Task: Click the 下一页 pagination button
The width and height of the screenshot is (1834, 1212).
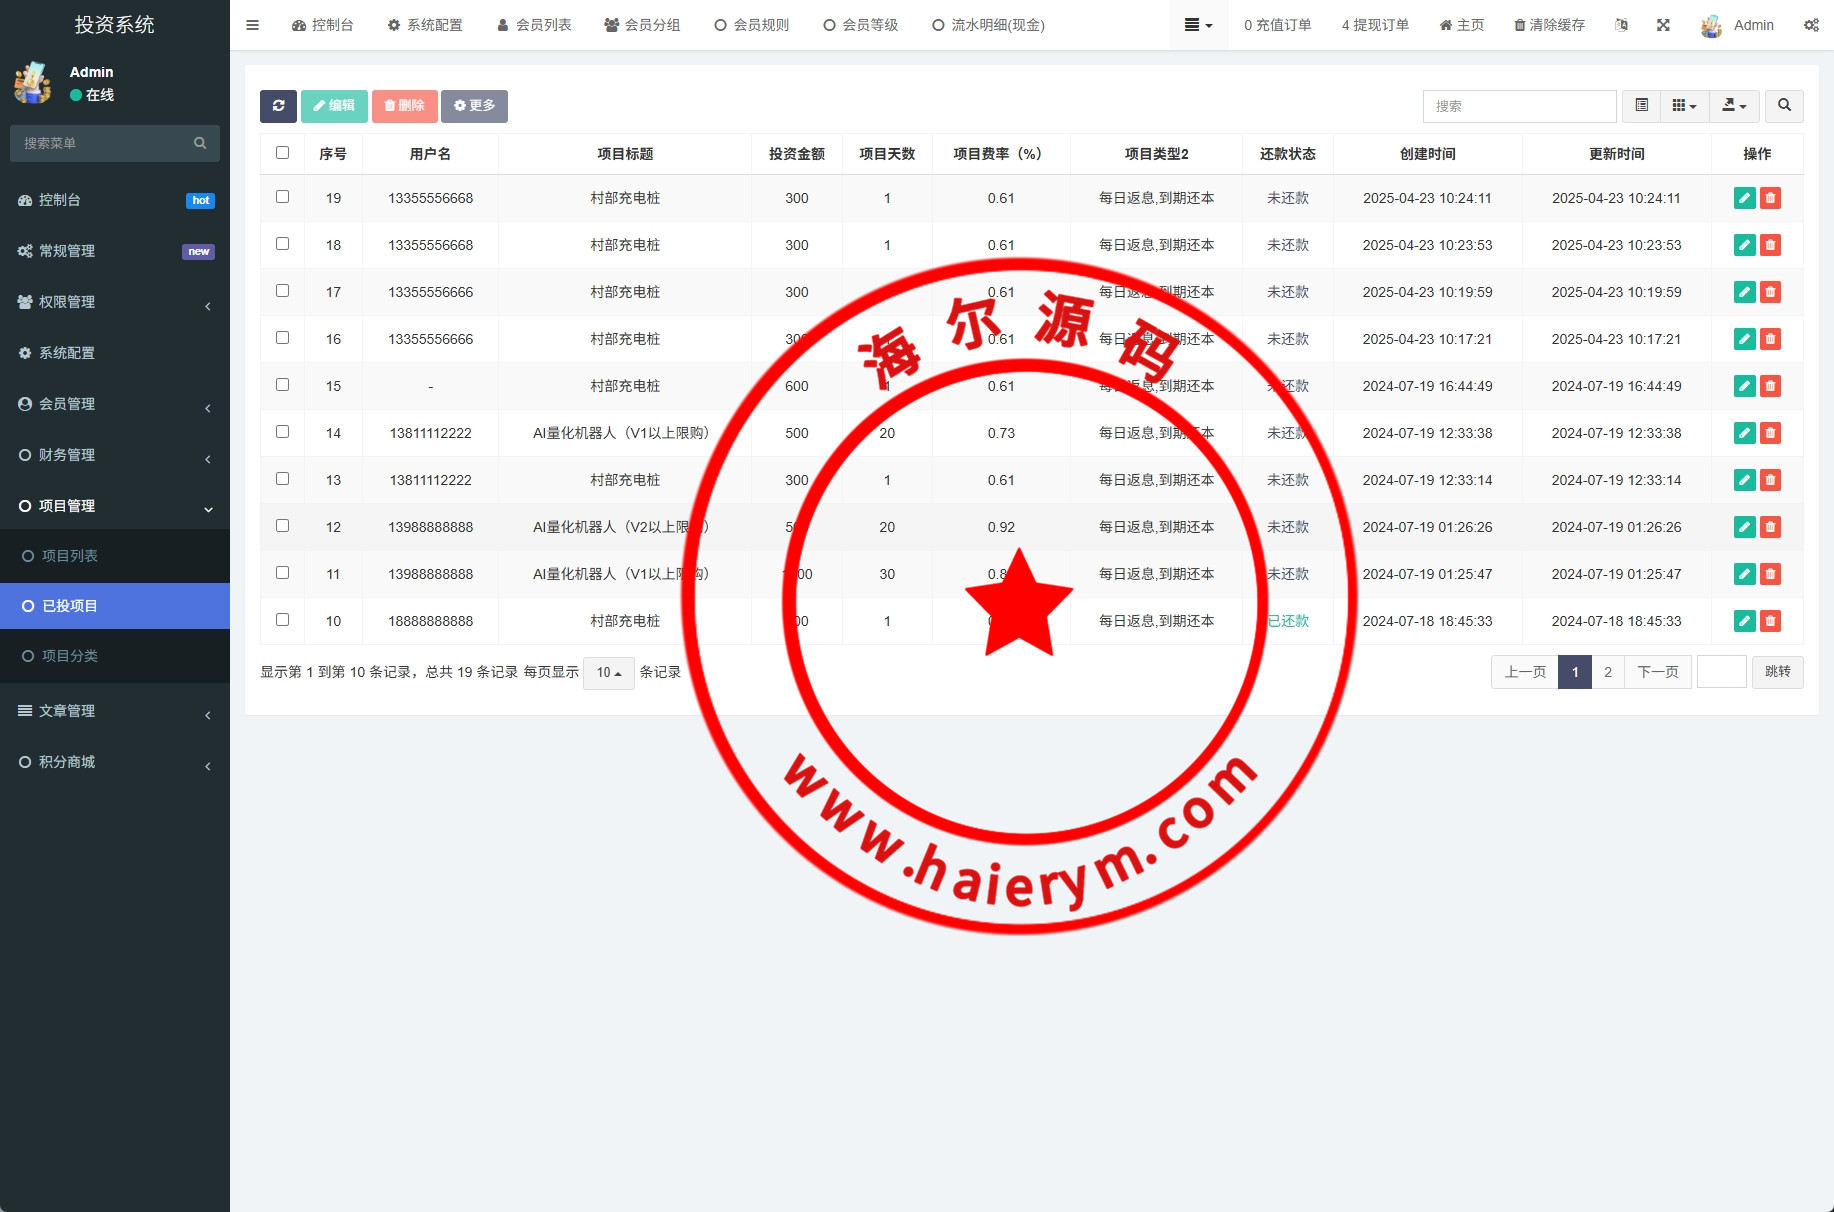Action: [1657, 672]
